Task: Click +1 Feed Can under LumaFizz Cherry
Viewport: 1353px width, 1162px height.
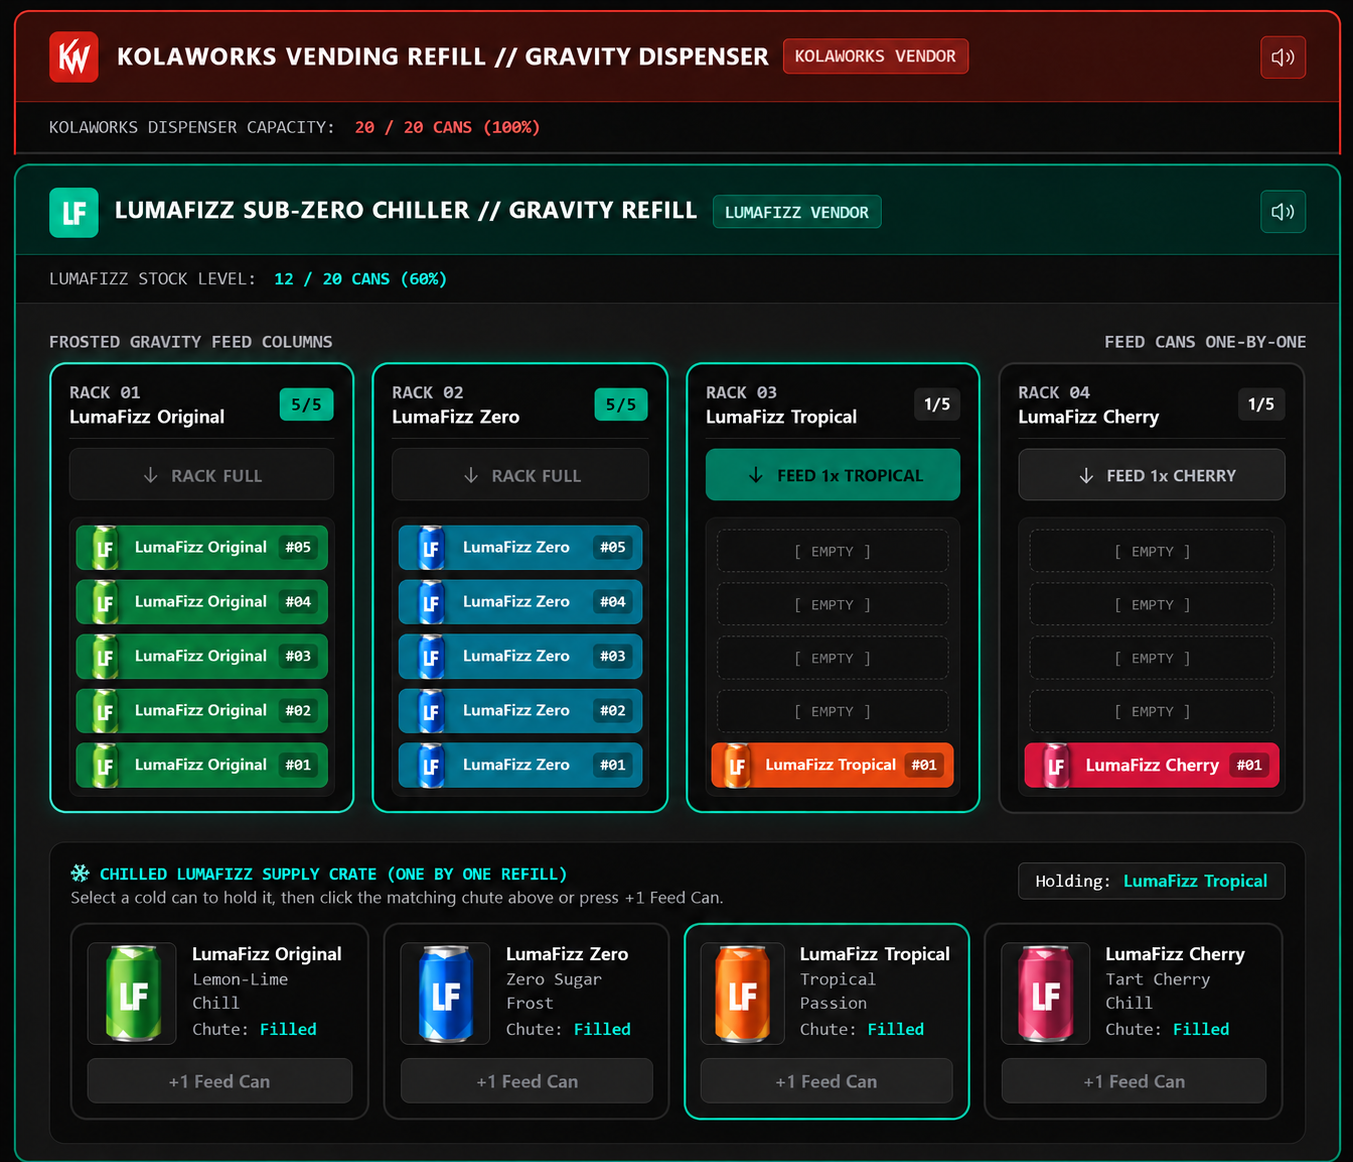Action: 1134,1081
